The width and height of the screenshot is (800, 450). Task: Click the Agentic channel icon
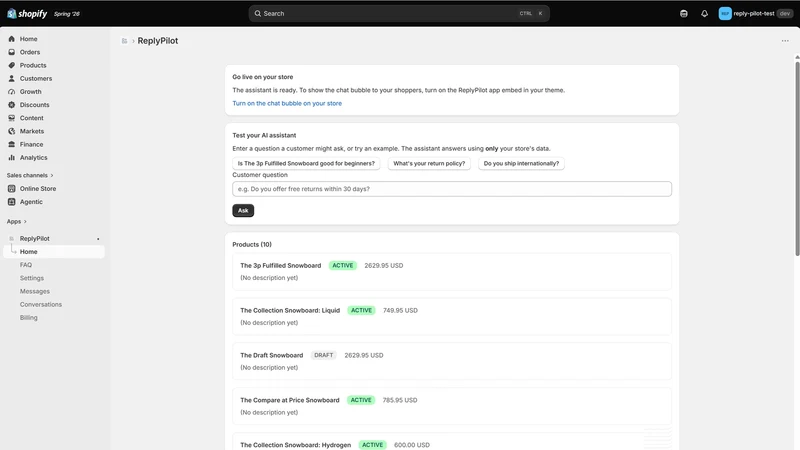point(12,202)
